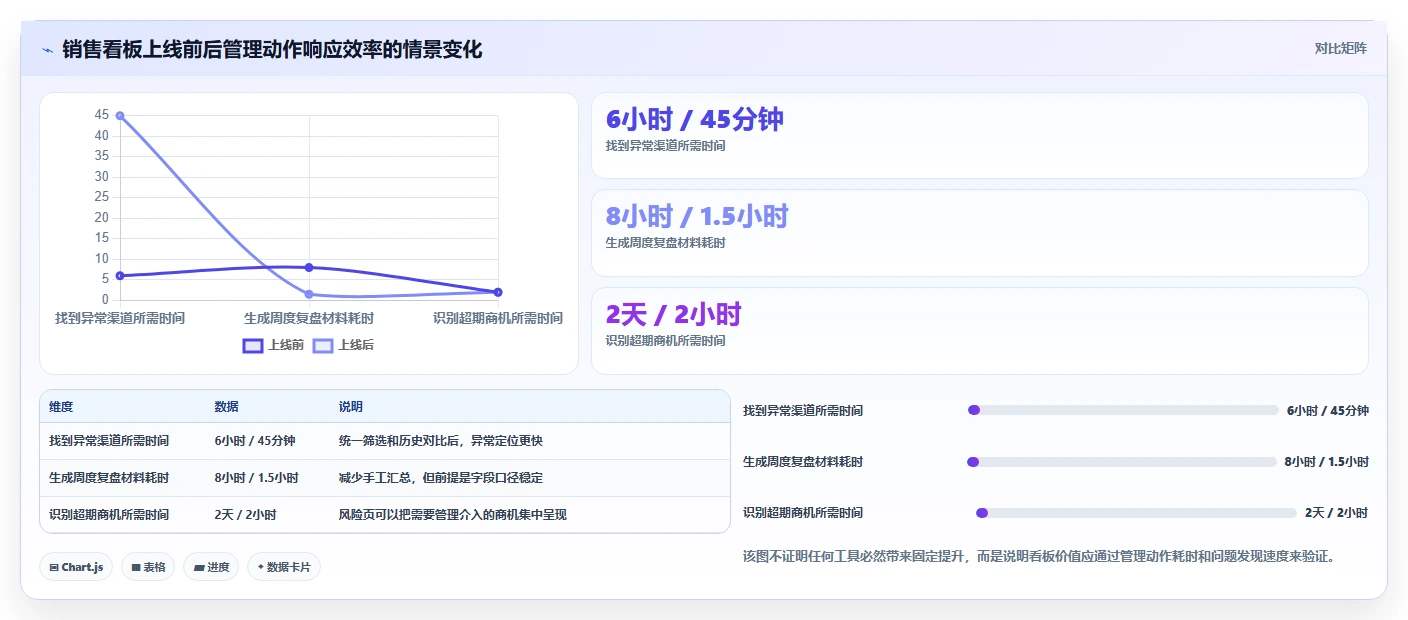Click table cell 生成周度复盘材料耗时 in 维度 column
This screenshot has height=620, width=1408.
pyautogui.click(x=109, y=477)
